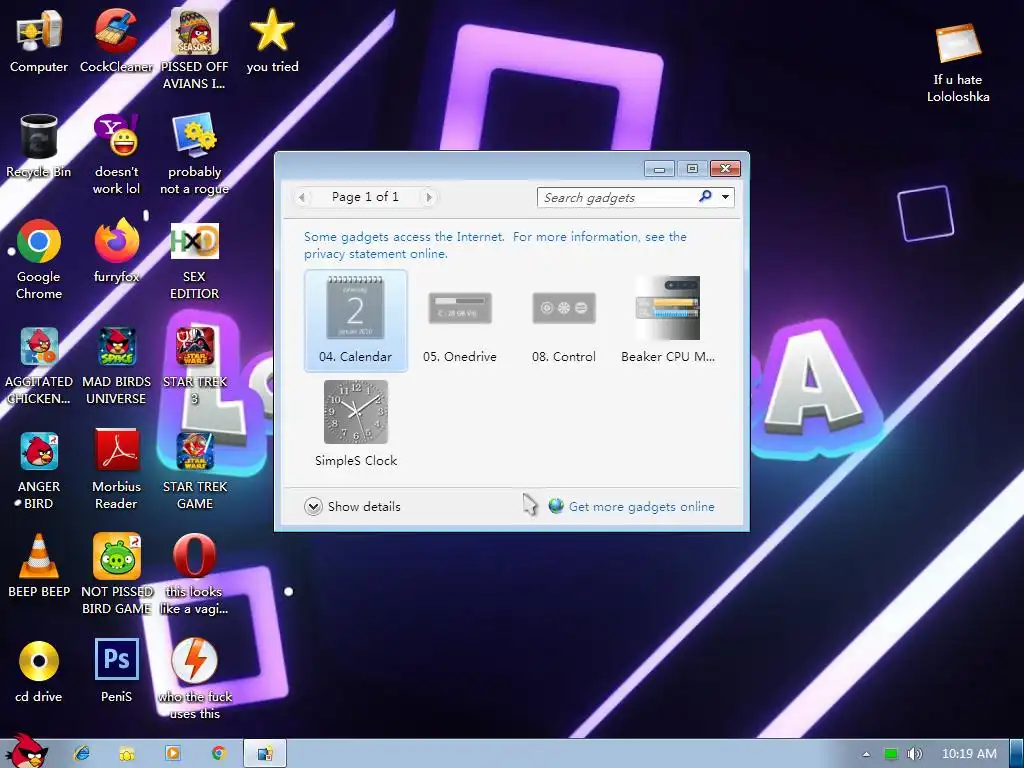This screenshot has width=1024, height=768.
Task: Open the privacy statement online link
Action: coord(376,254)
